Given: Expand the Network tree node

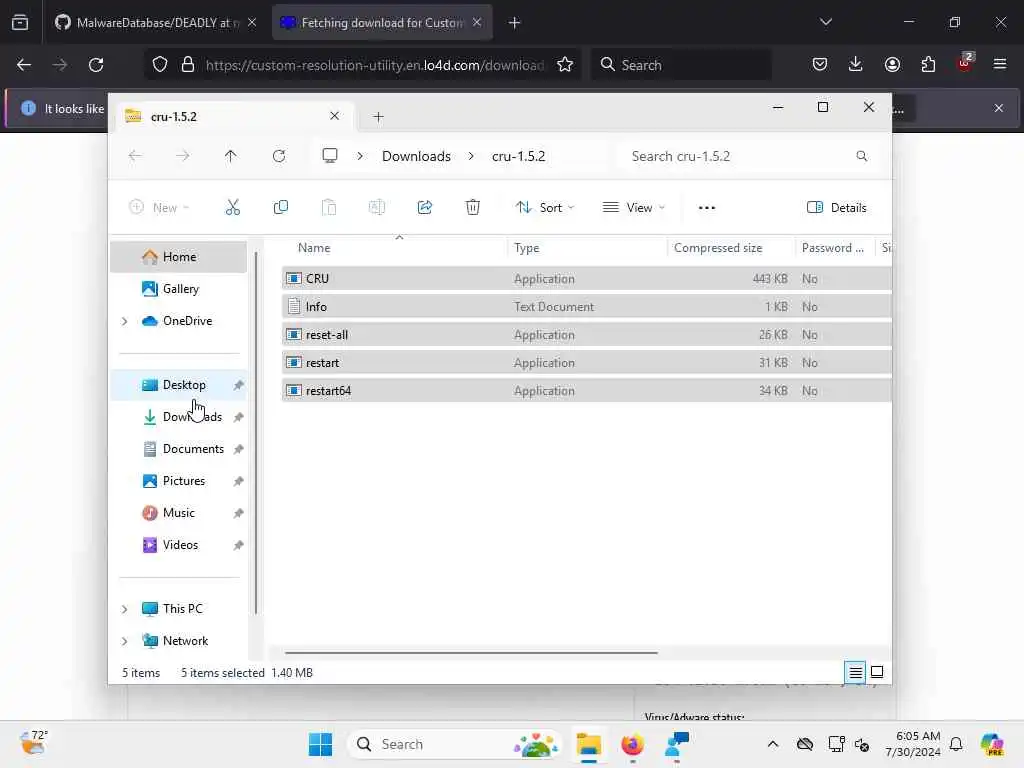Looking at the screenshot, I should click(x=125, y=641).
